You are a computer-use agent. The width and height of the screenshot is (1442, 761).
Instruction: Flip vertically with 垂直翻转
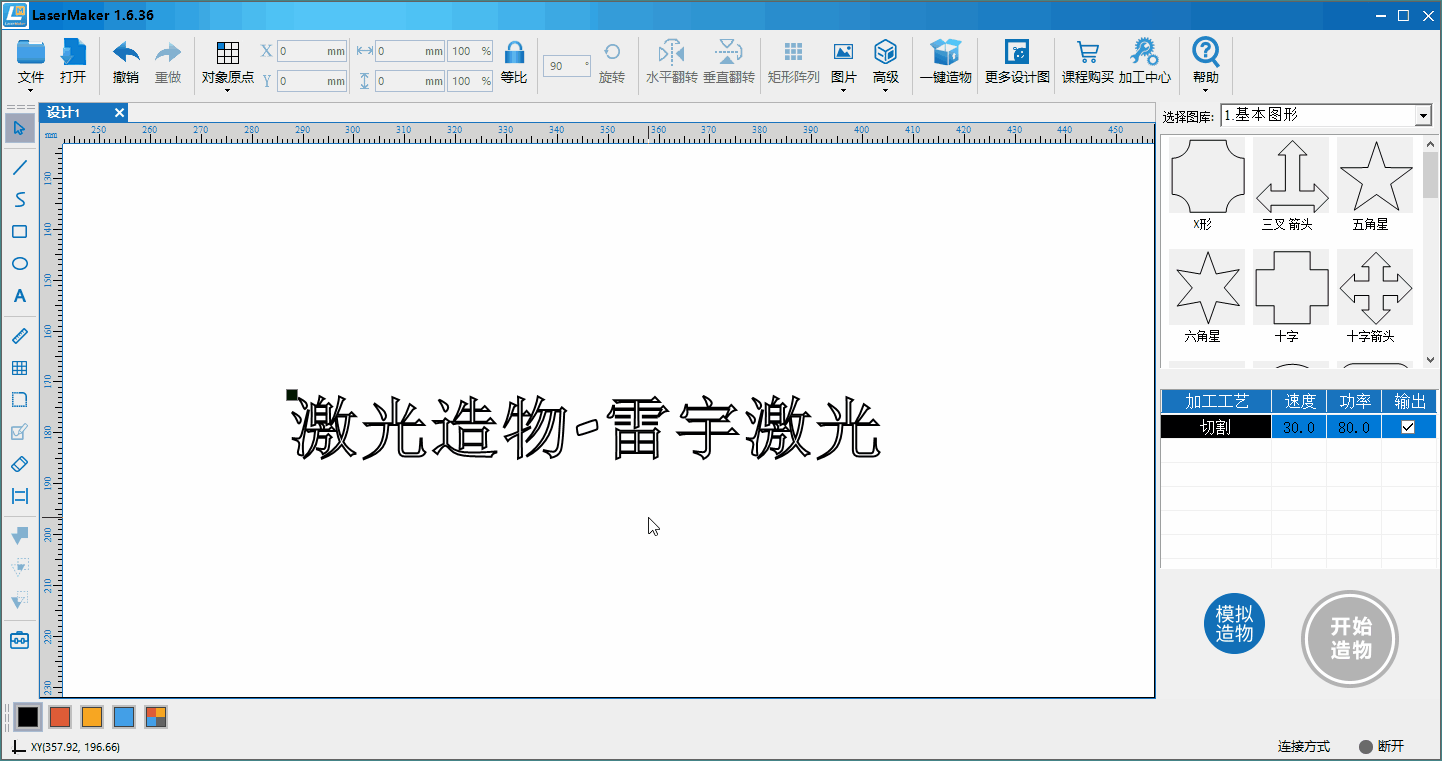point(729,53)
